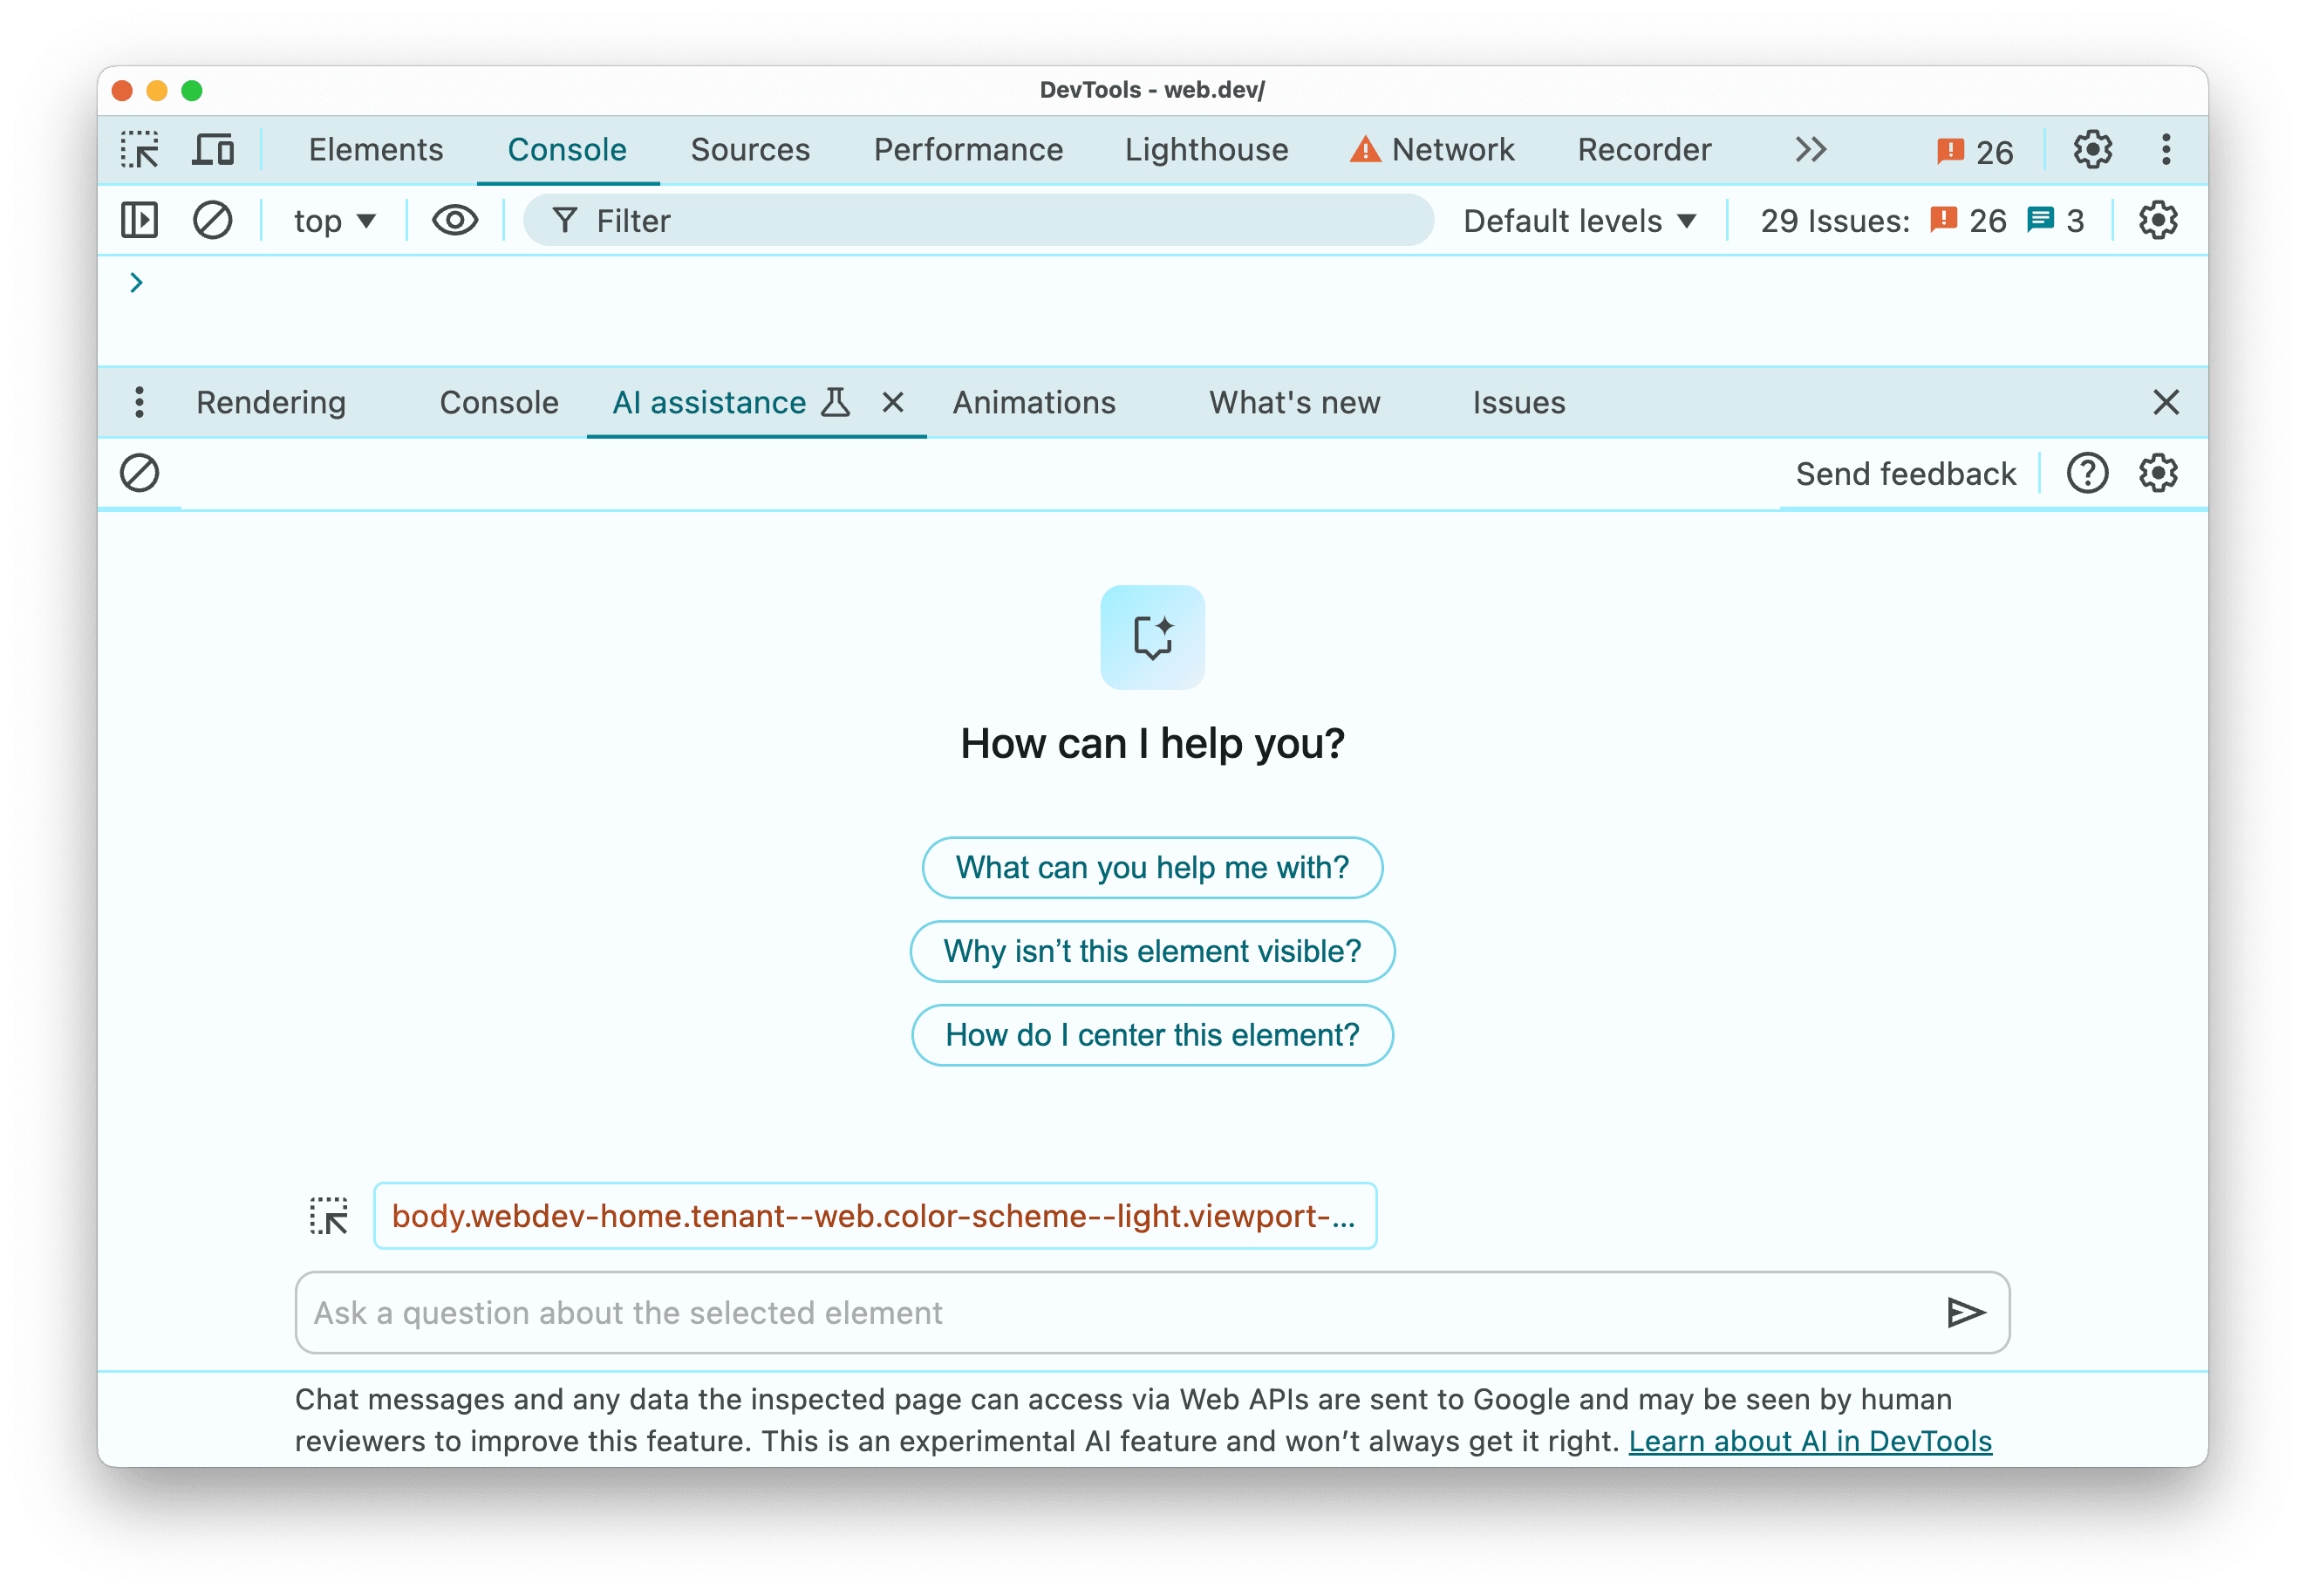Screen dimensions: 2306x1596
Task: Switch to the Animations drawer tab
Action: tap(1034, 403)
